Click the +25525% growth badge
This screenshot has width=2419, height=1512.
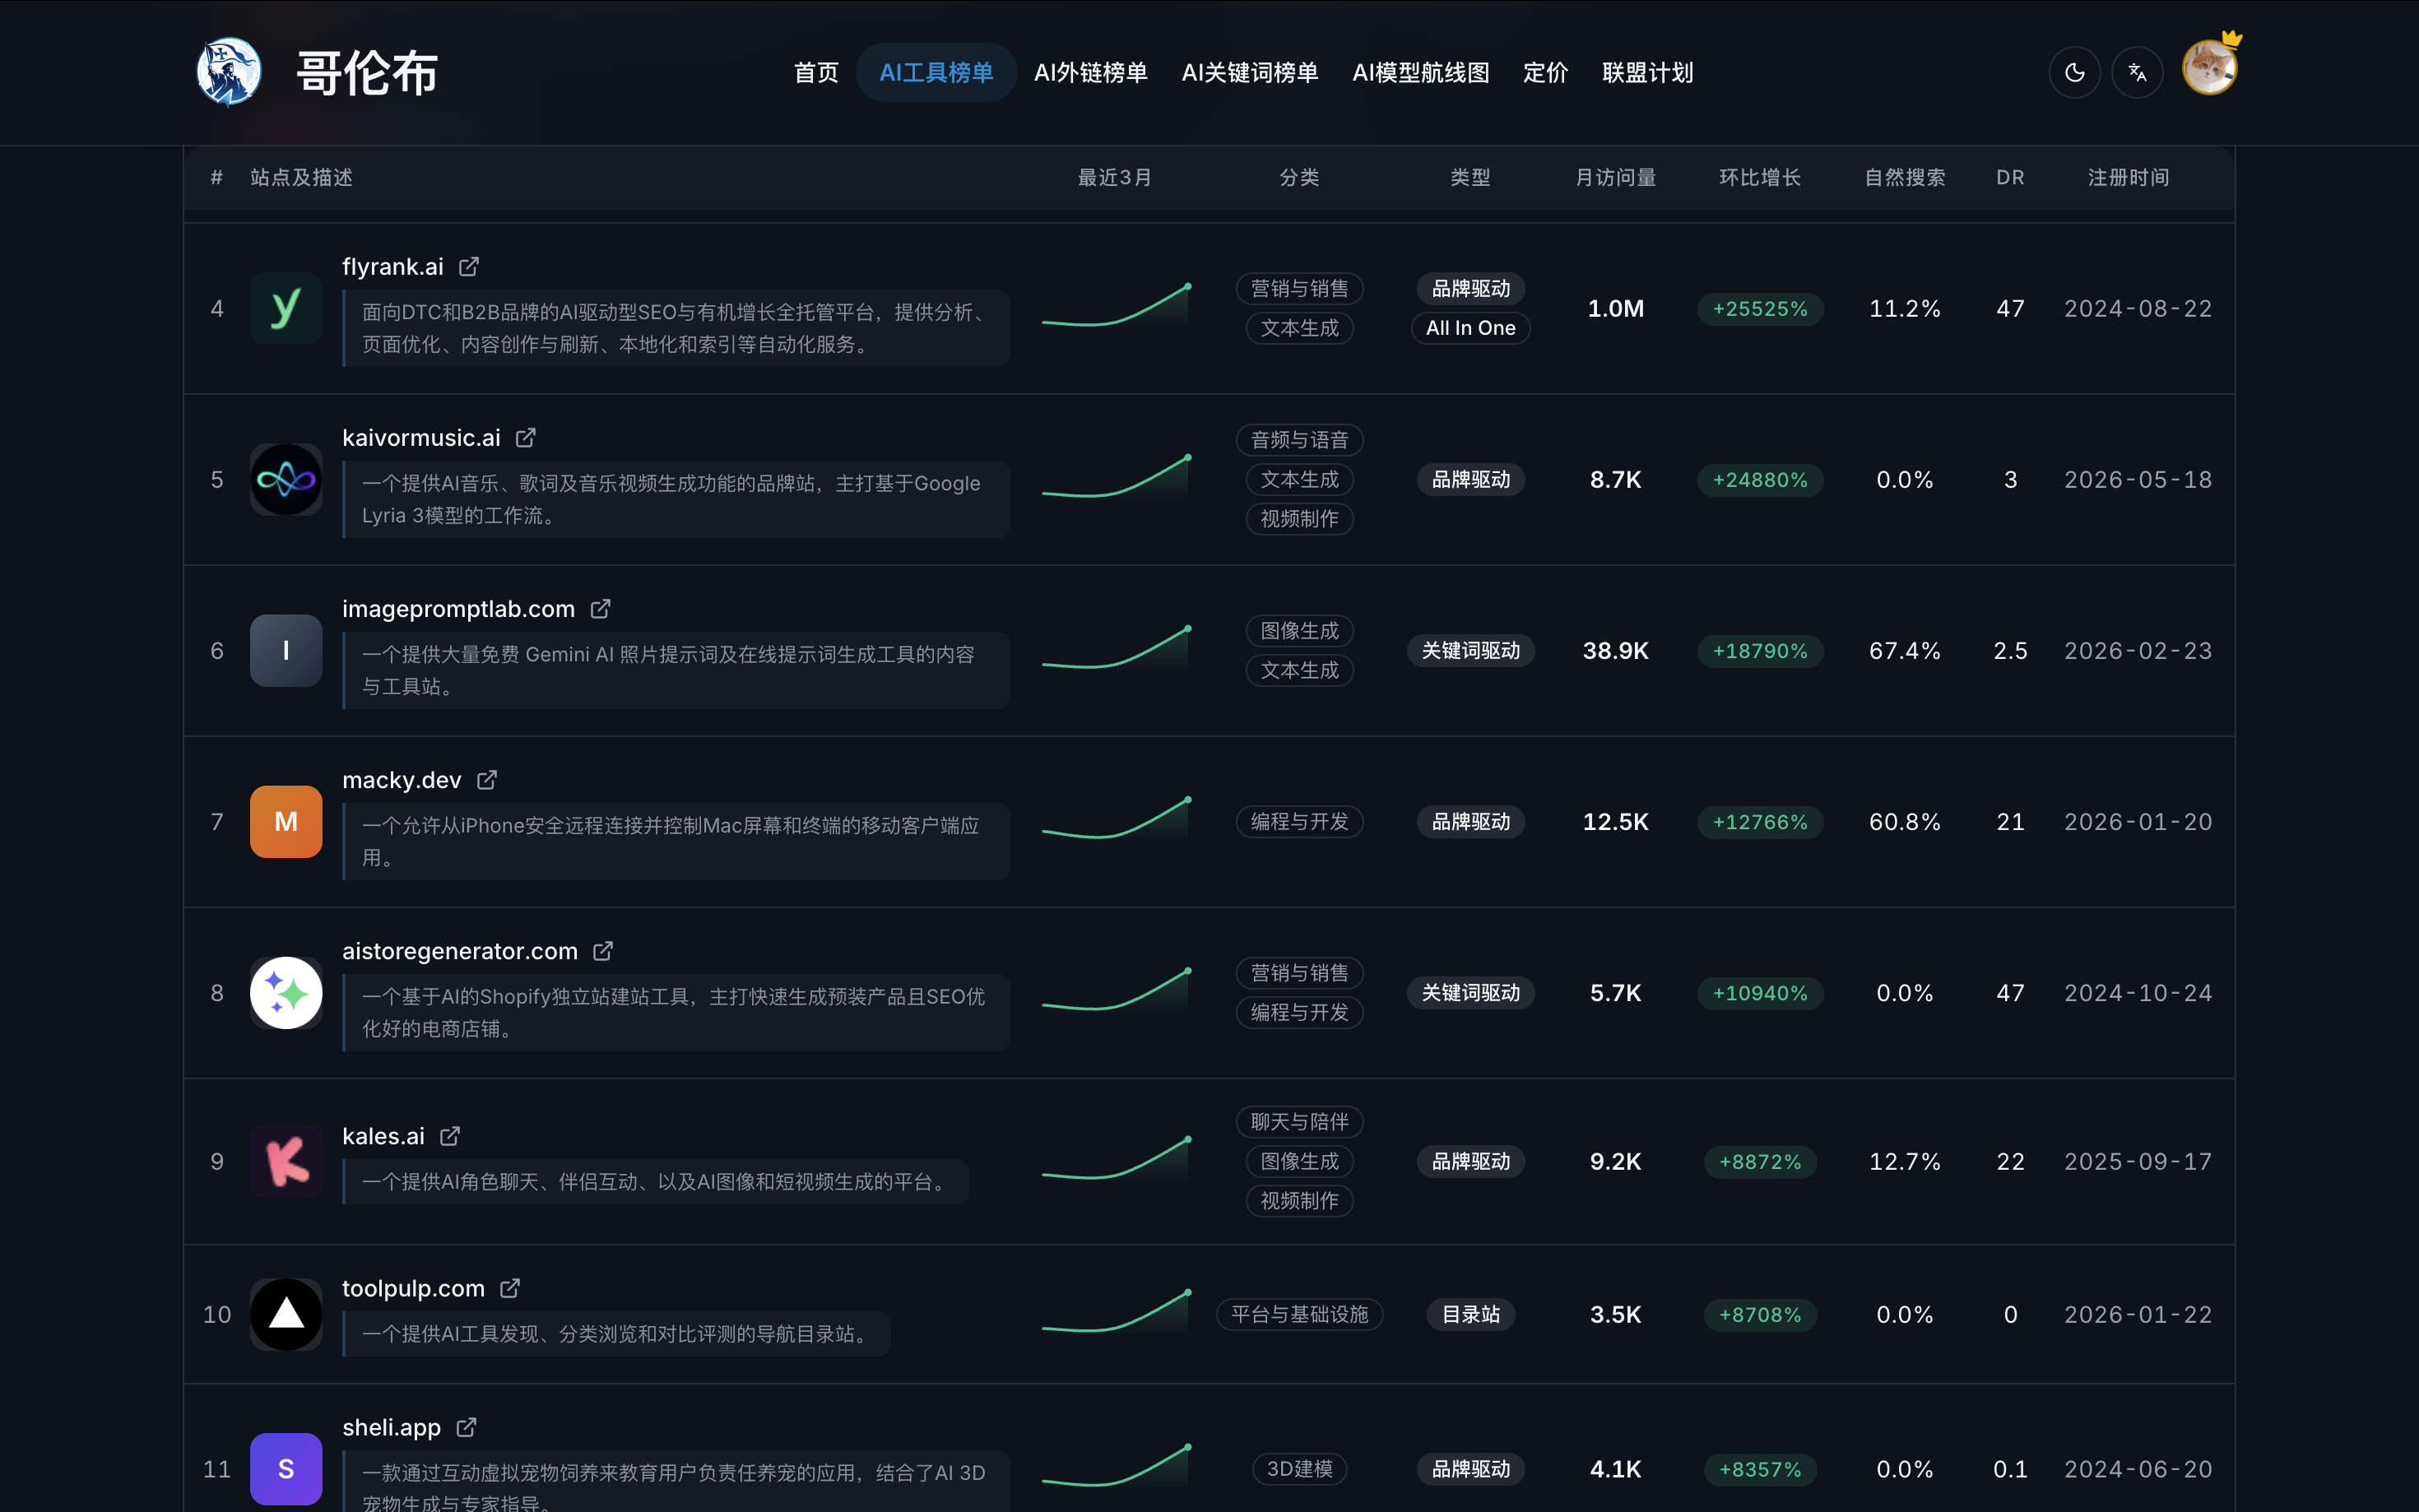click(1760, 309)
